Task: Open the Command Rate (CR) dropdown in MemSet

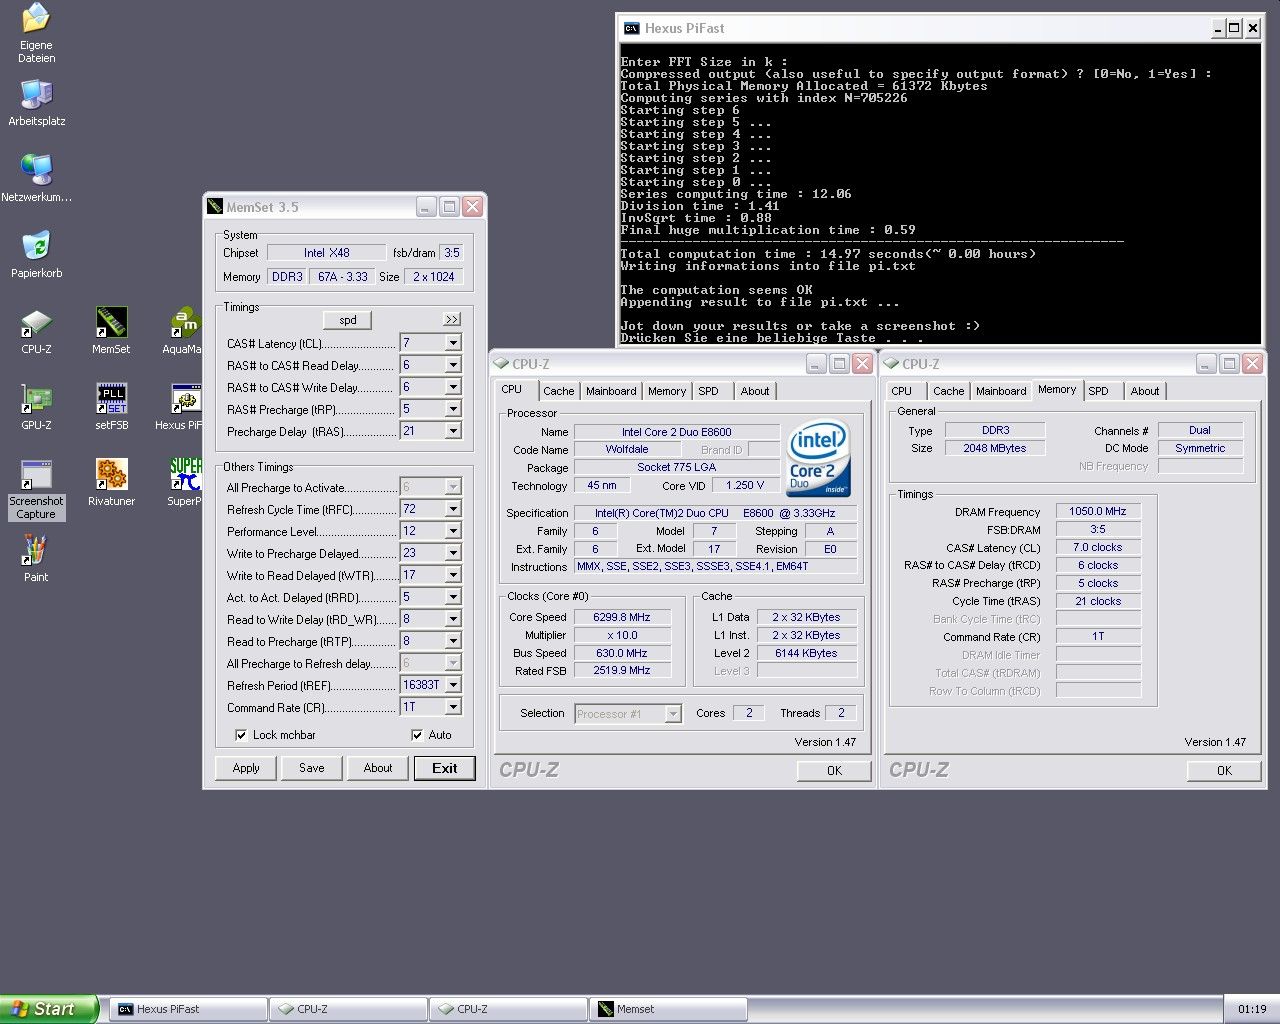Action: [453, 707]
